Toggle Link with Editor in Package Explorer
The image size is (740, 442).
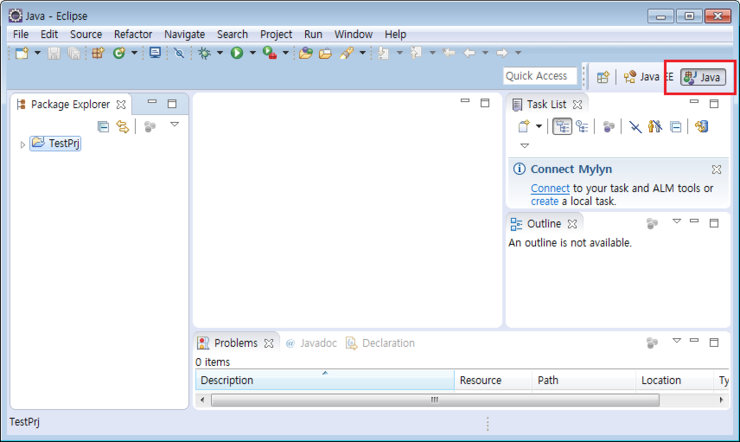pos(123,126)
